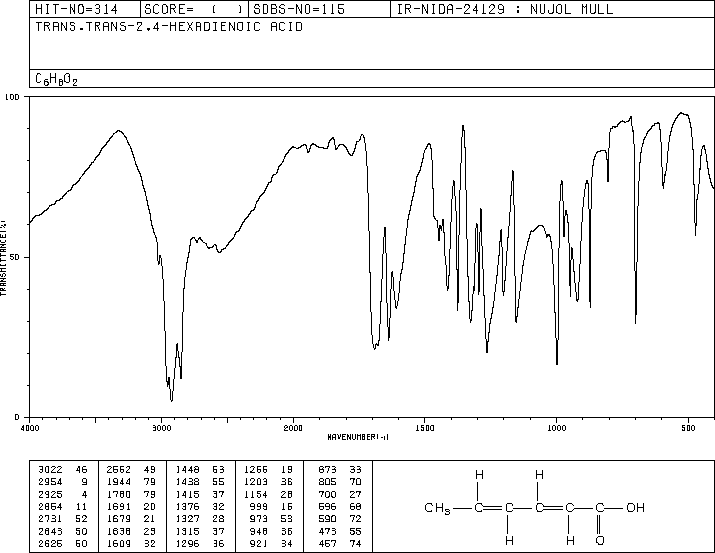Select the 590 peak table entry
This screenshot has height=553, width=715.
340,519
